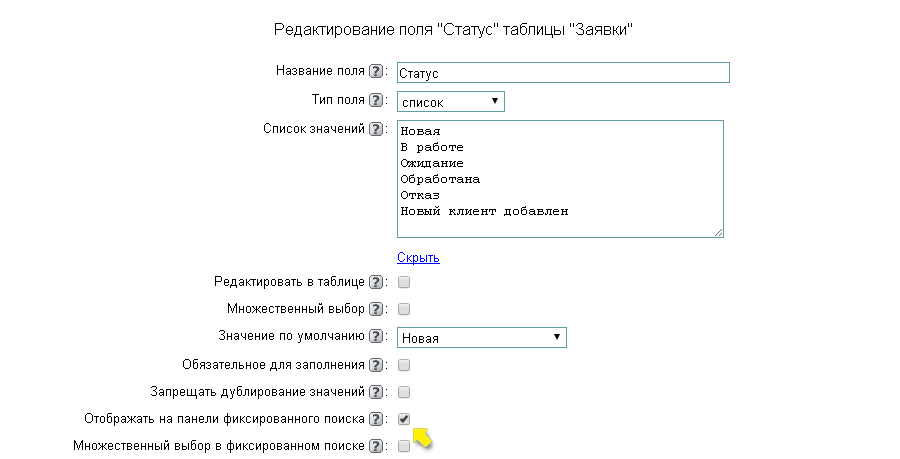Image resolution: width=900 pixels, height=459 pixels.
Task: Click inside the "Список значений" textarea
Action: [560, 180]
